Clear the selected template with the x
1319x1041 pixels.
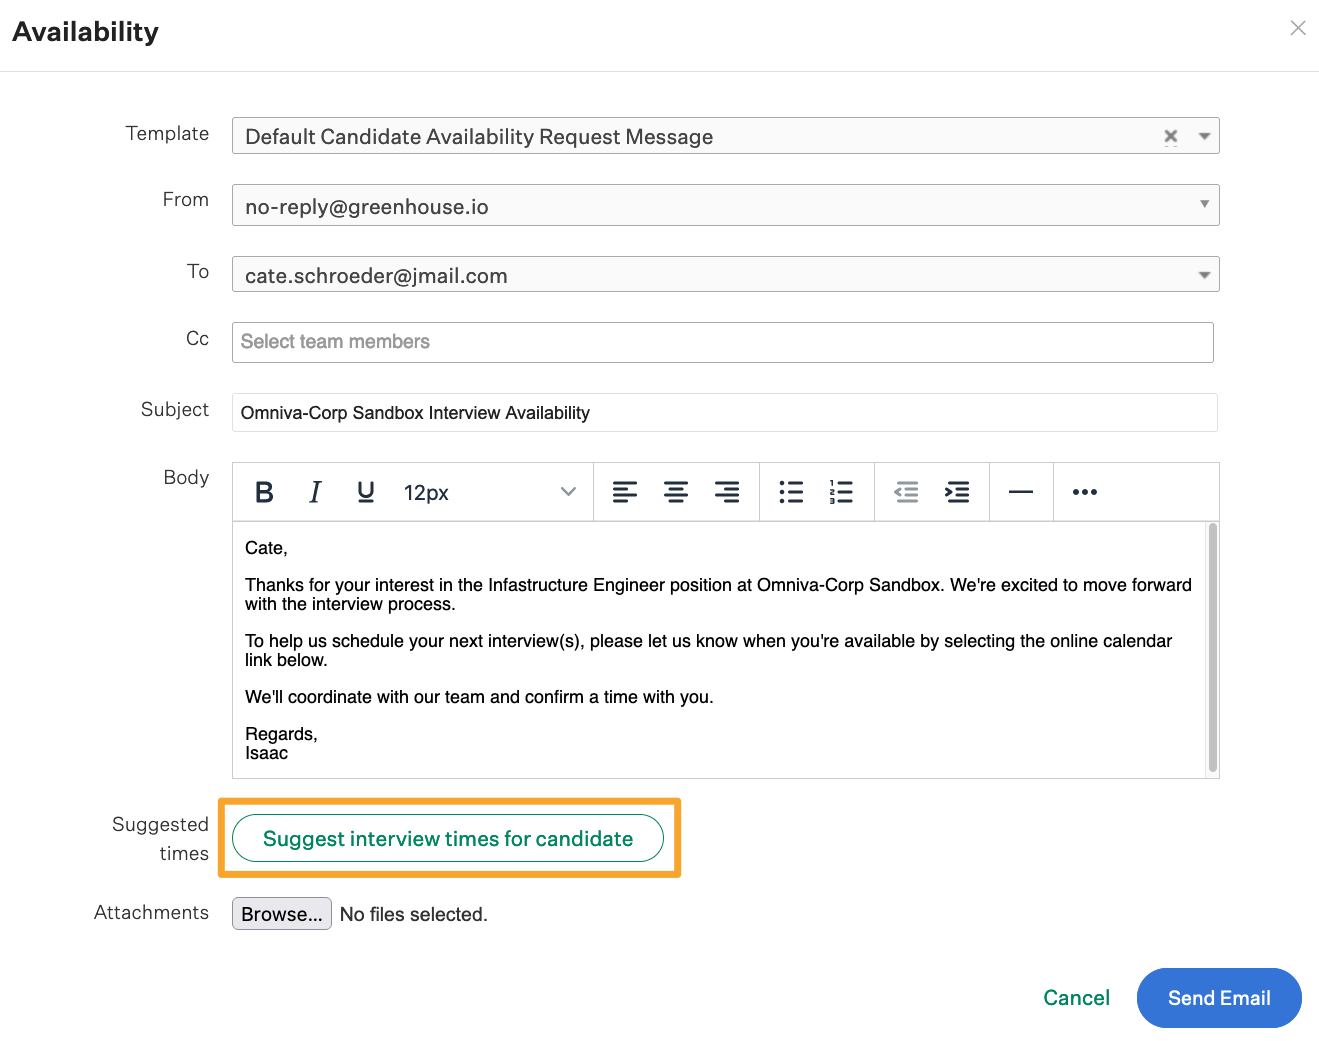[x=1171, y=136]
